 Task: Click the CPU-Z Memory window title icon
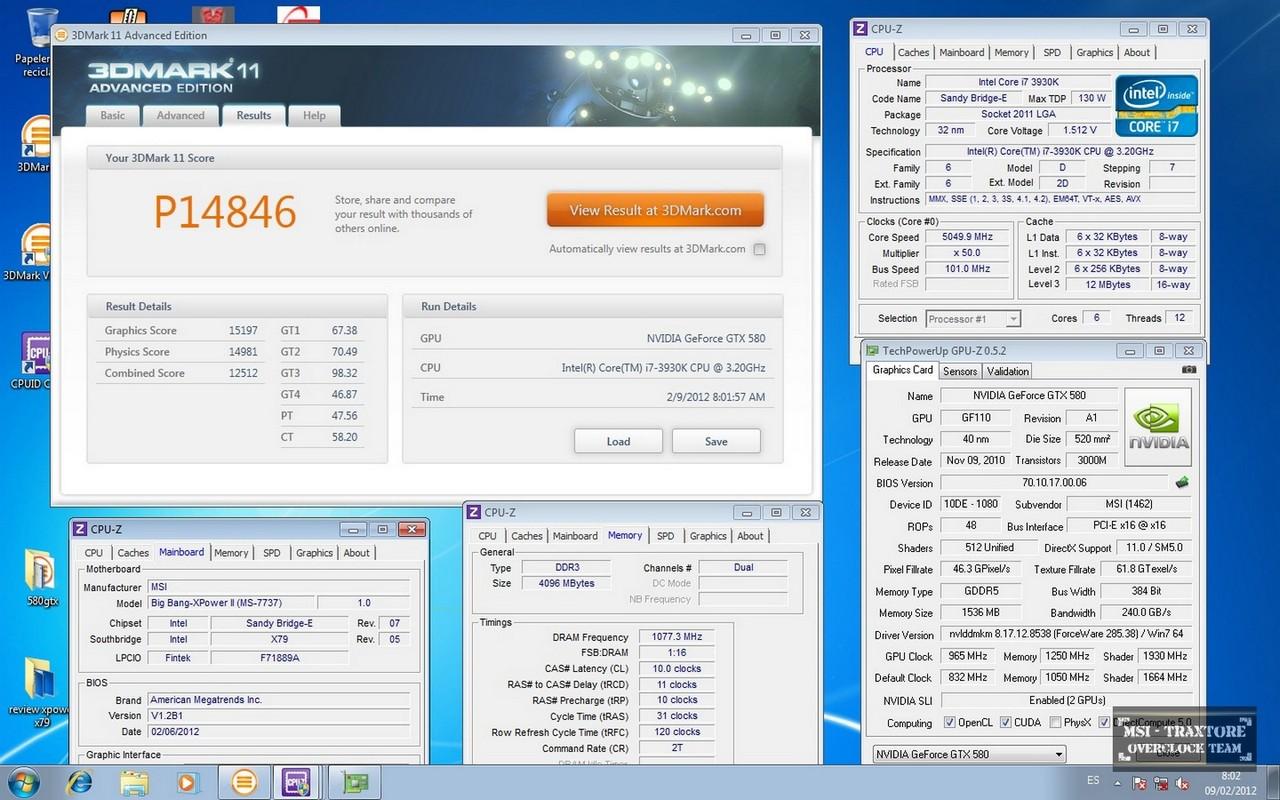pyautogui.click(x=475, y=512)
